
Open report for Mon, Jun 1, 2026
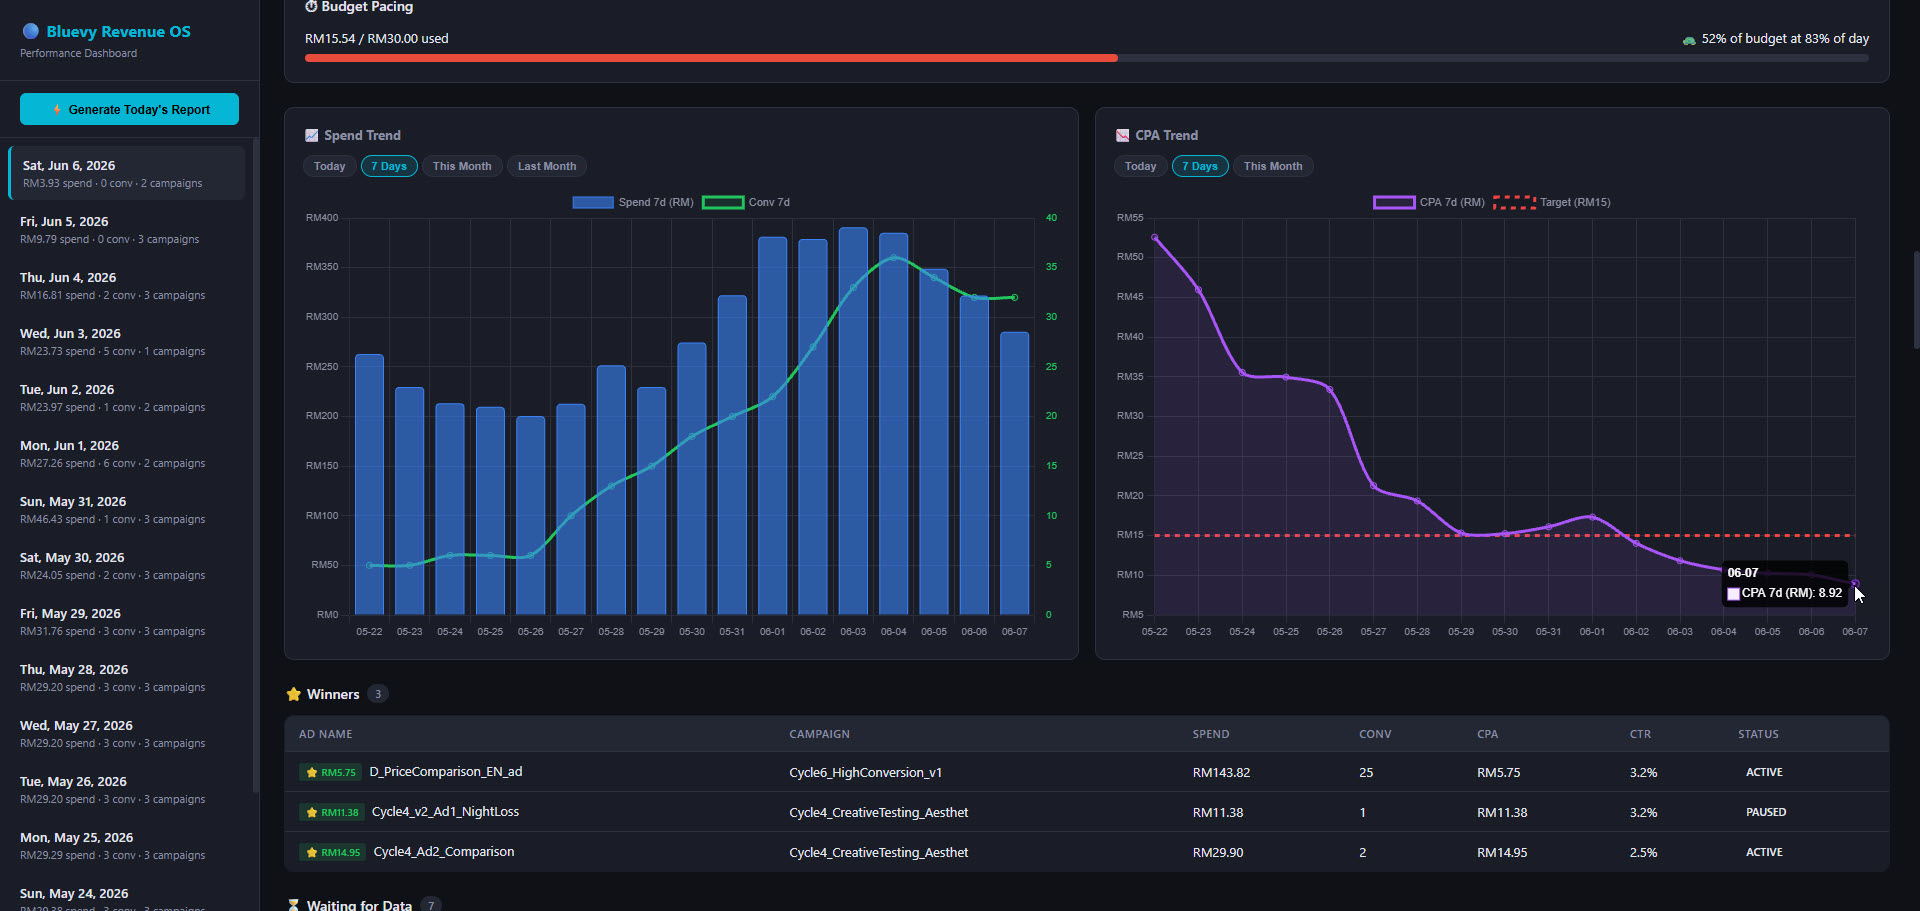[x=127, y=453]
